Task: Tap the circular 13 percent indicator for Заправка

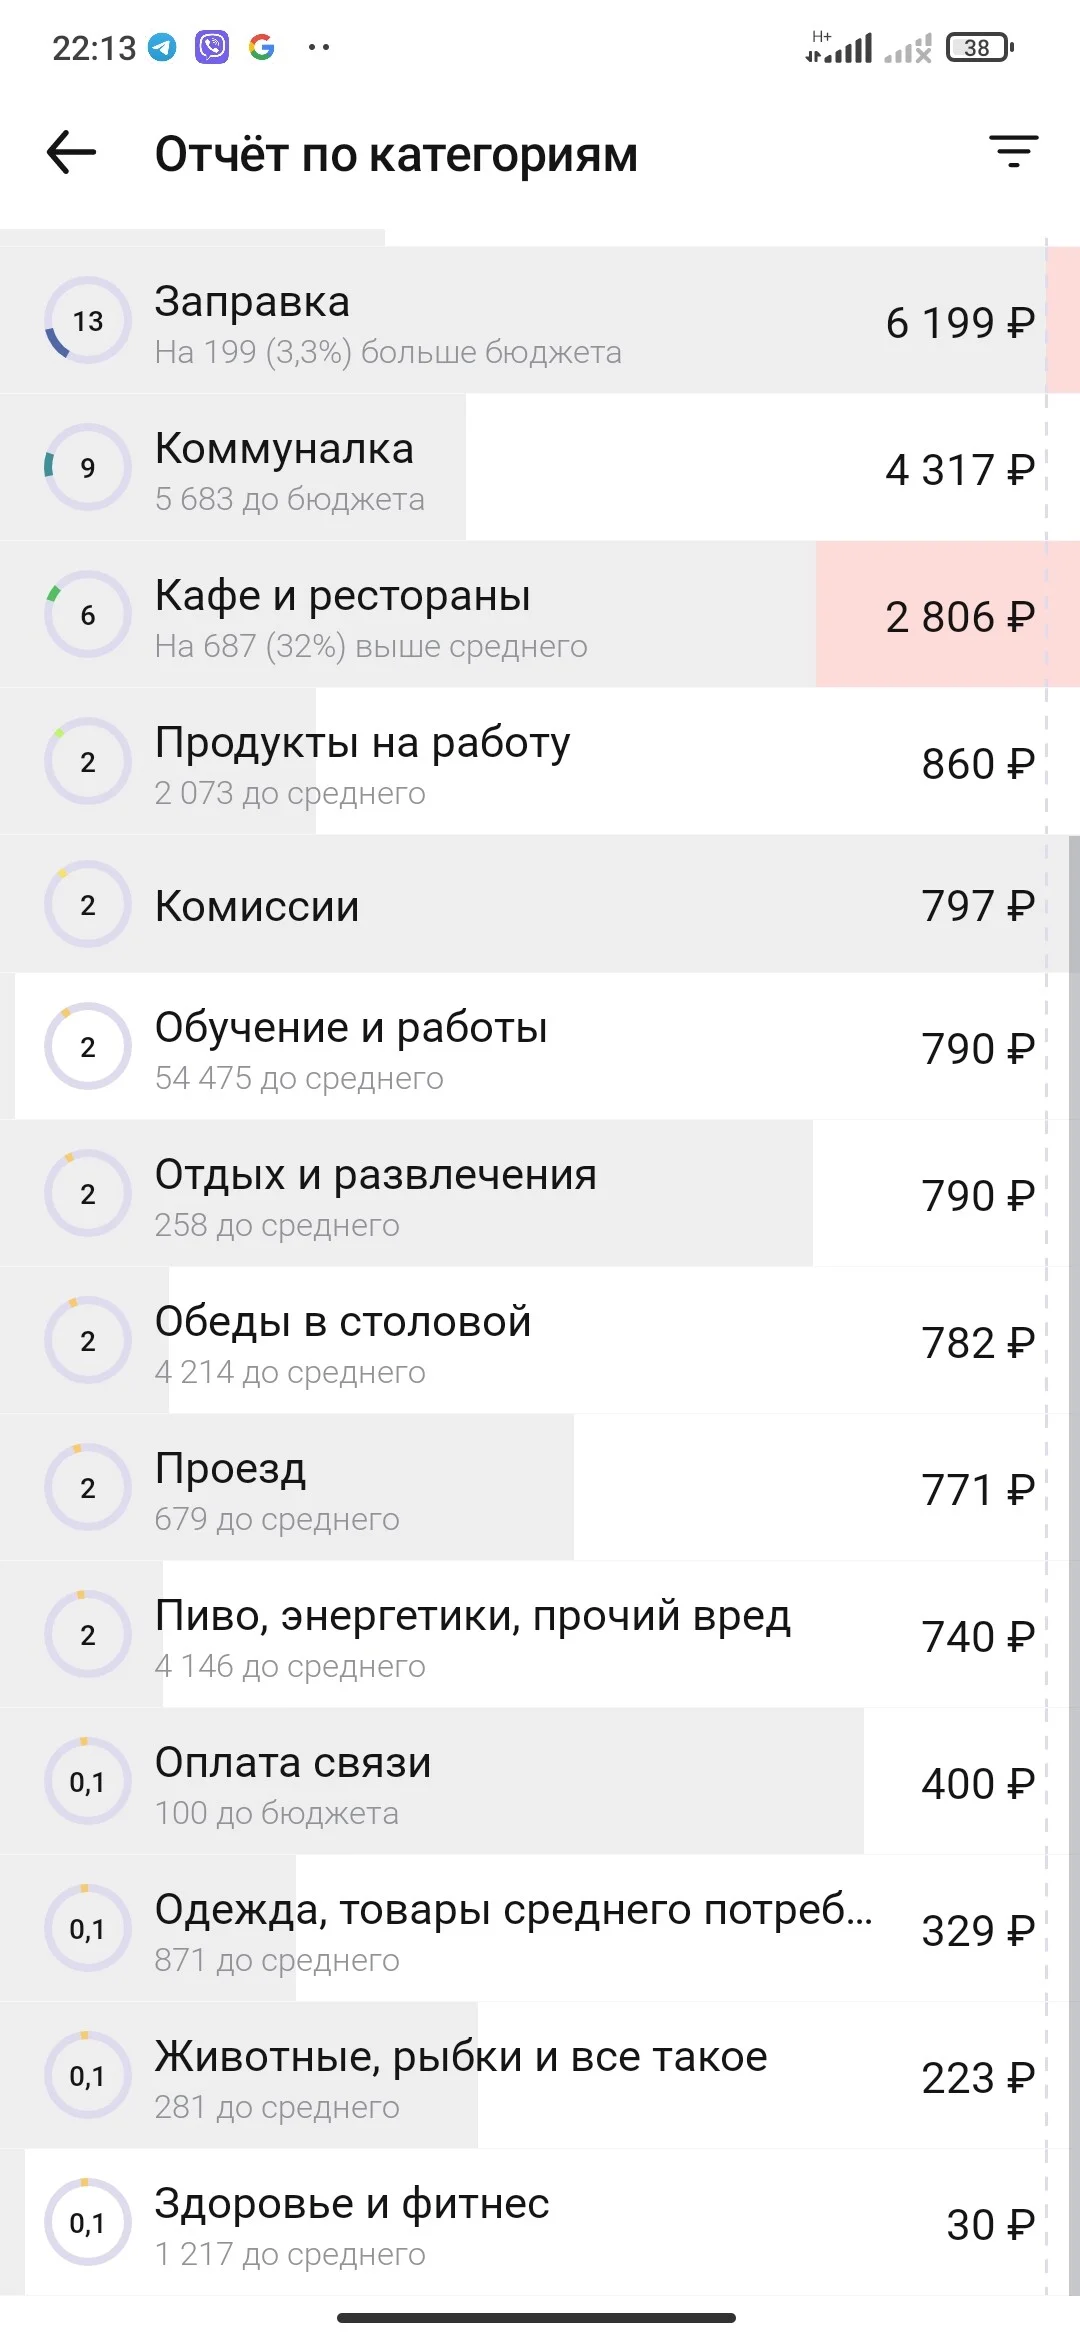Action: click(88, 320)
